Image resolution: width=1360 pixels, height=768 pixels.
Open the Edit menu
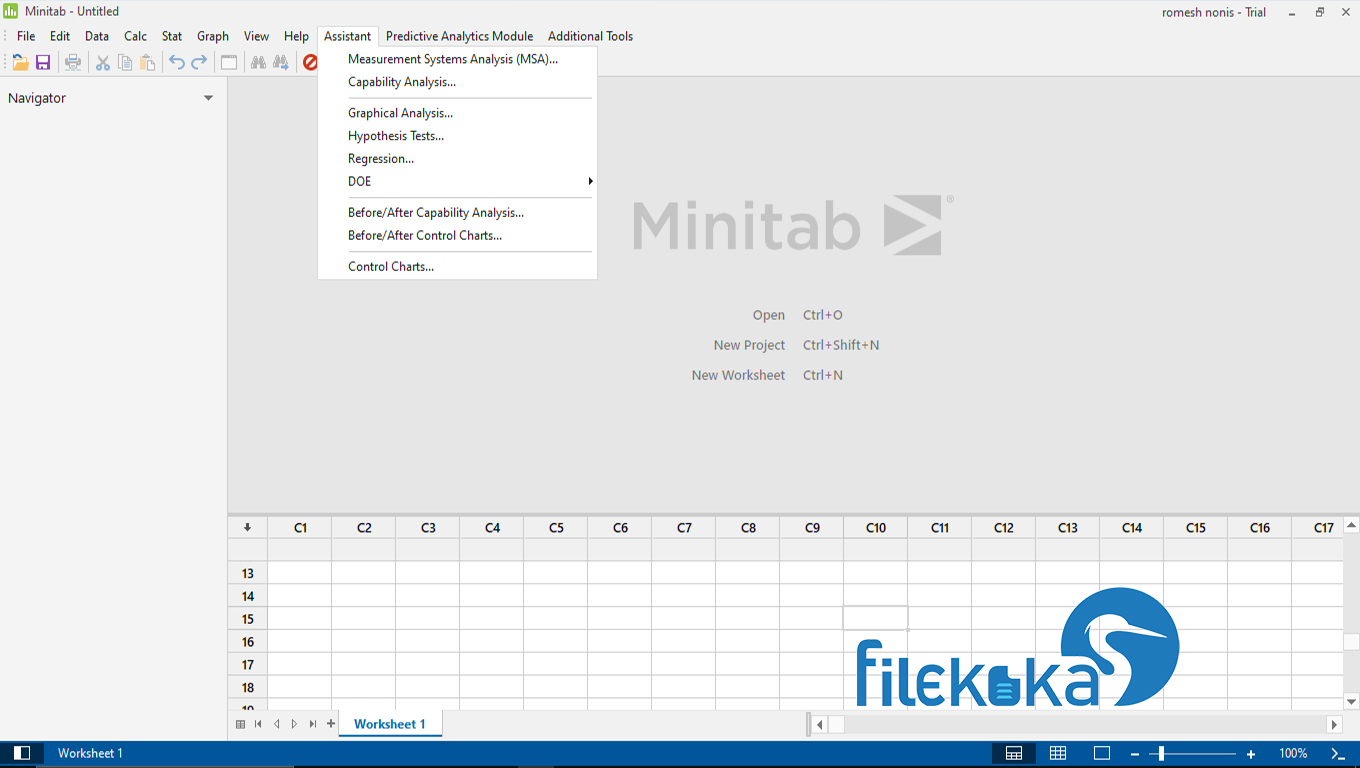(x=60, y=36)
